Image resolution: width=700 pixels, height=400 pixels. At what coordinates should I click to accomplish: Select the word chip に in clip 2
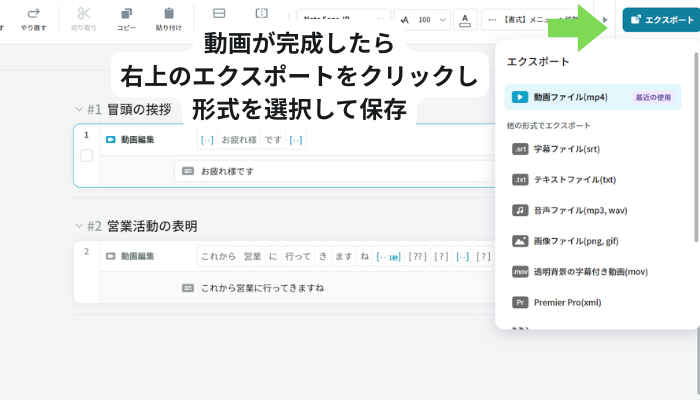coord(273,256)
